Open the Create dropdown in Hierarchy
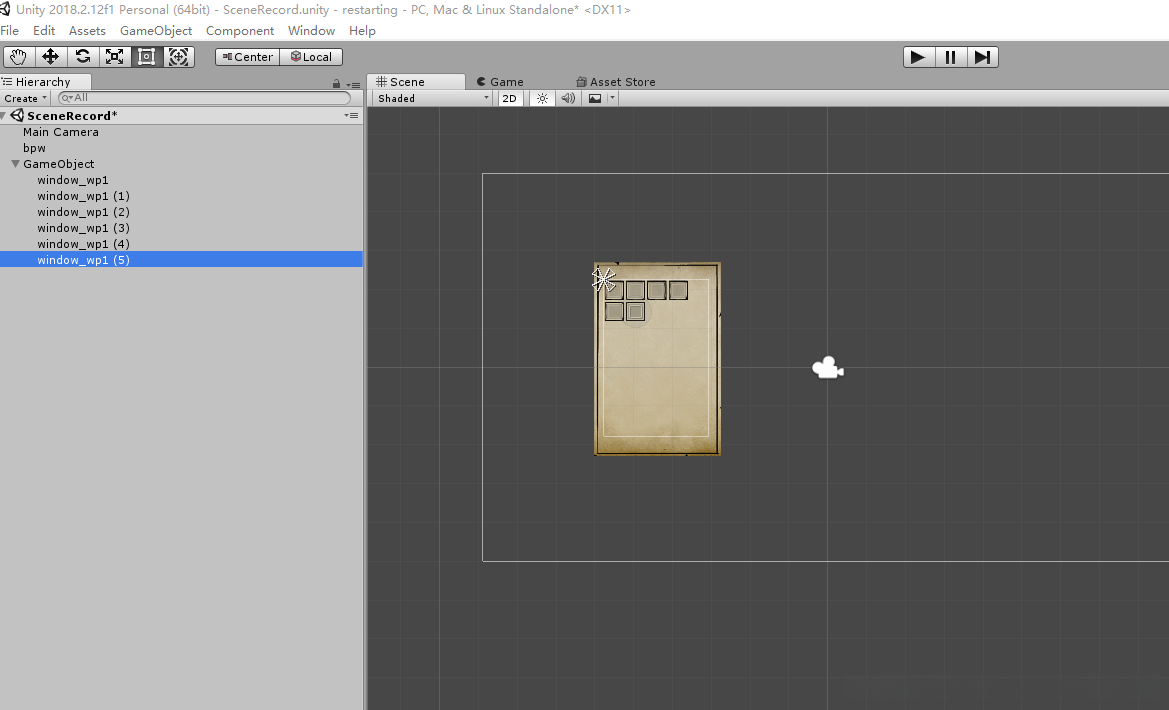 25,98
